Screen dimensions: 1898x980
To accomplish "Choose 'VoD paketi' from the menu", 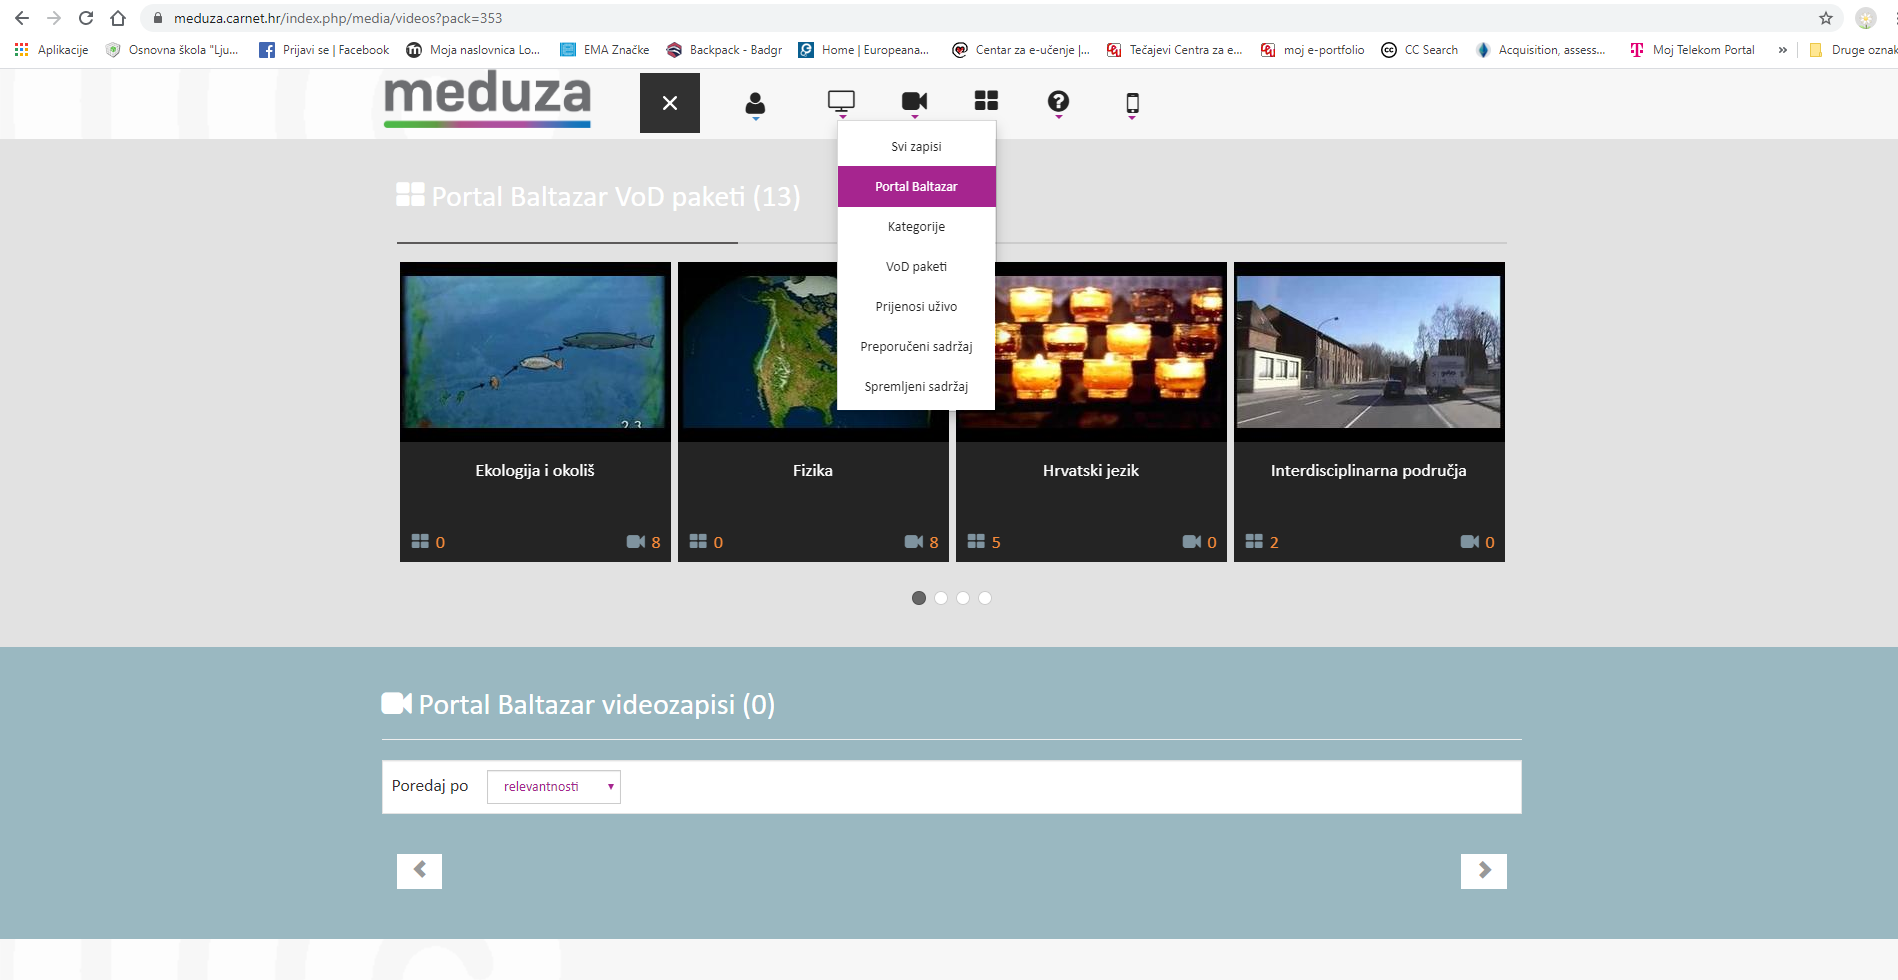I will pyautogui.click(x=916, y=266).
